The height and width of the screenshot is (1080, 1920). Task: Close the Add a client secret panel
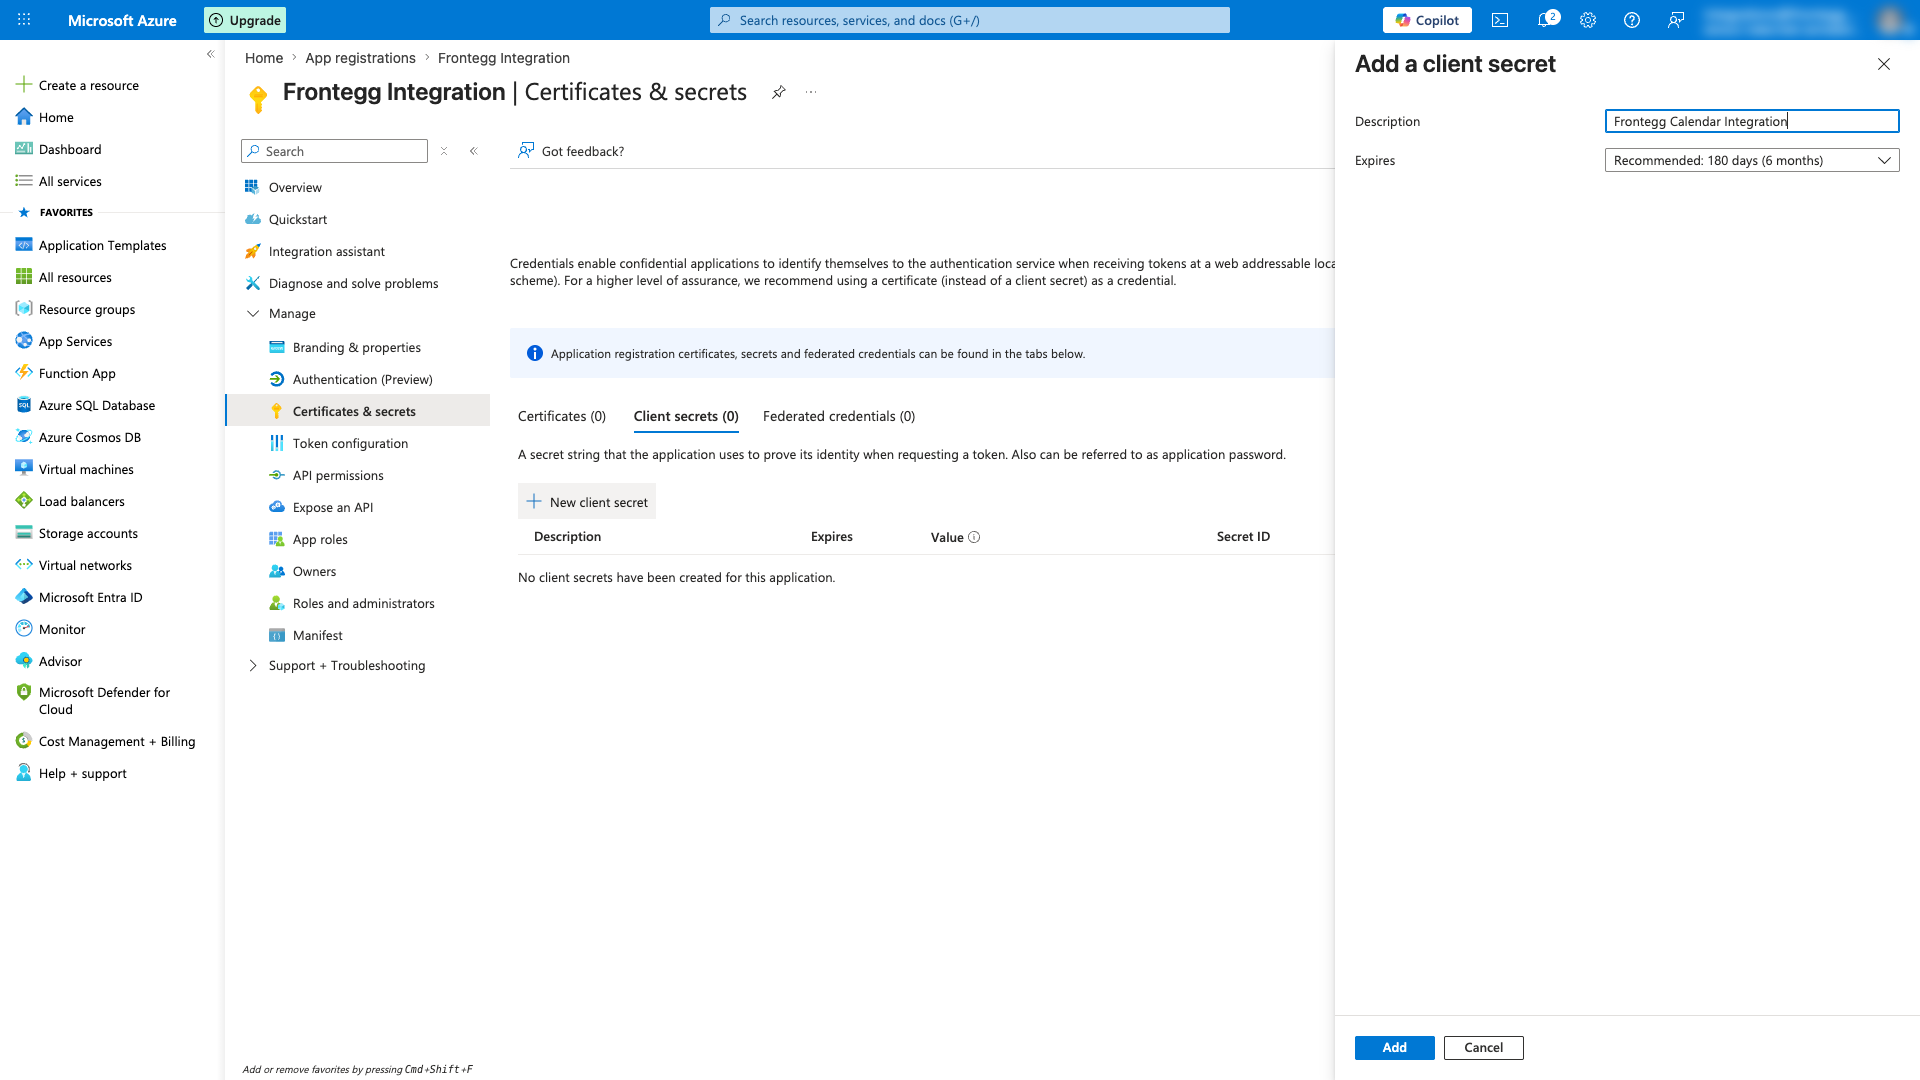[x=1884, y=64]
